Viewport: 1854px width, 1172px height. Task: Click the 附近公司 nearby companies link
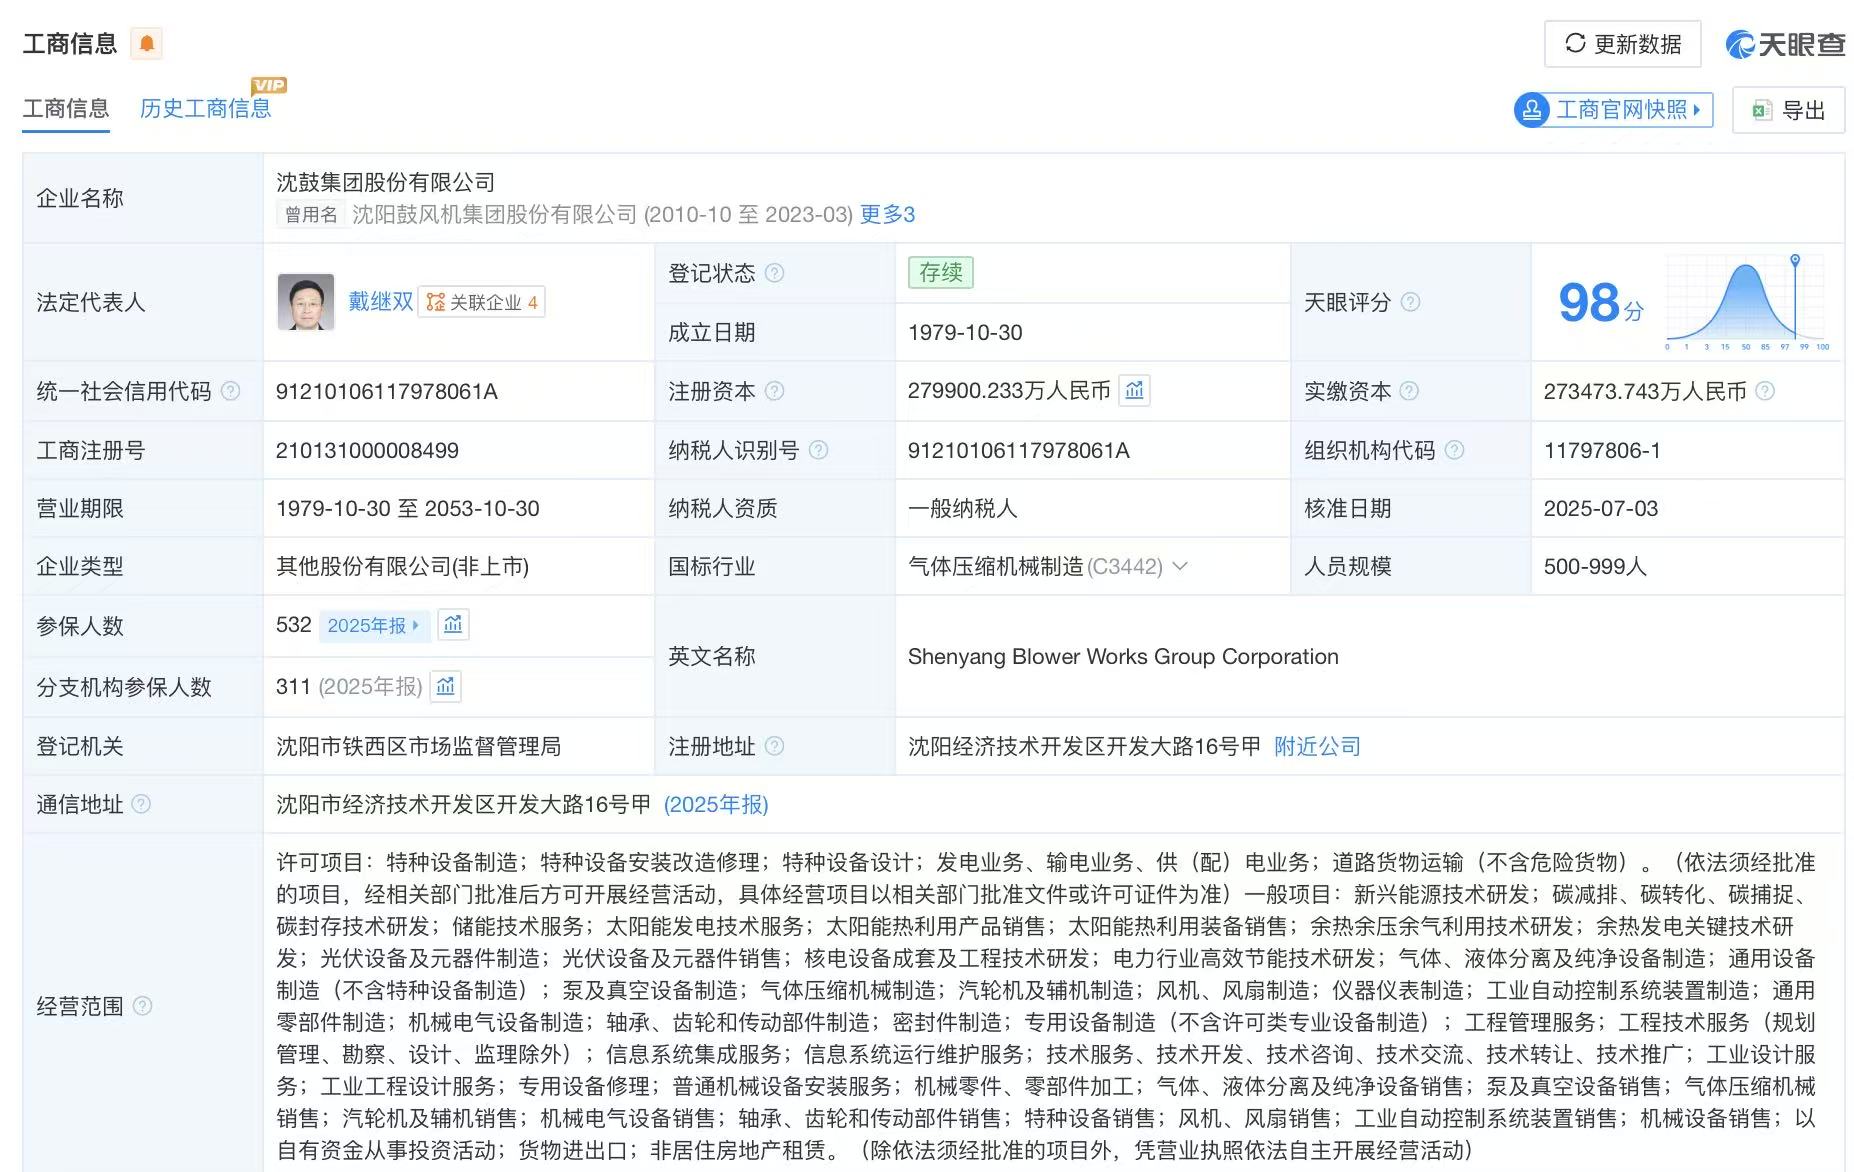pos(1317,746)
